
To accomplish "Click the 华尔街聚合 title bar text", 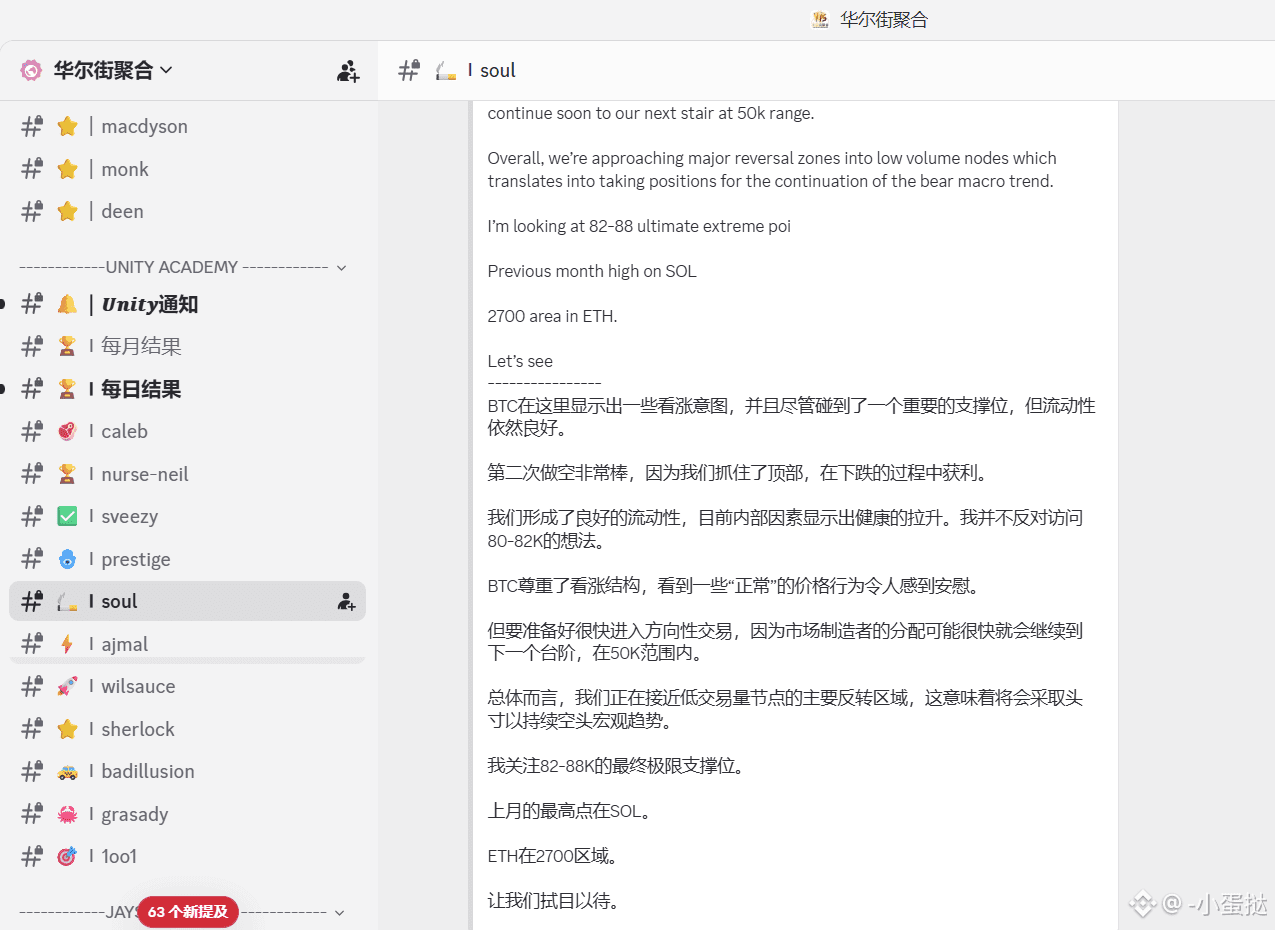I will (884, 19).
